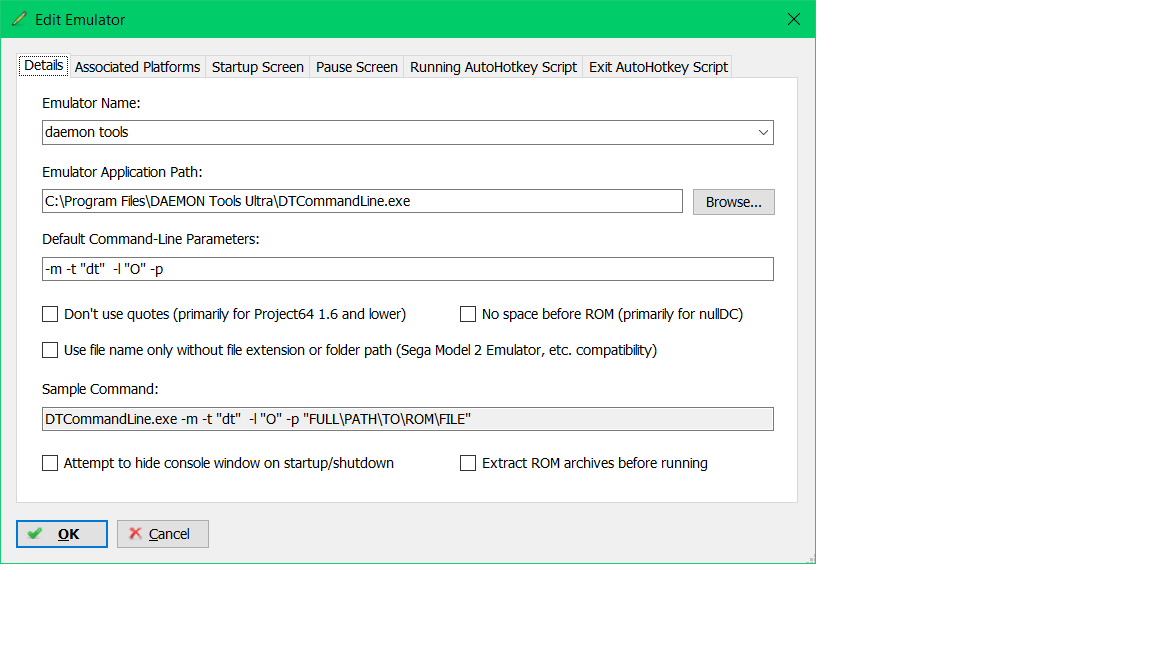Click the 'Edit Emulator' title text

80,20
